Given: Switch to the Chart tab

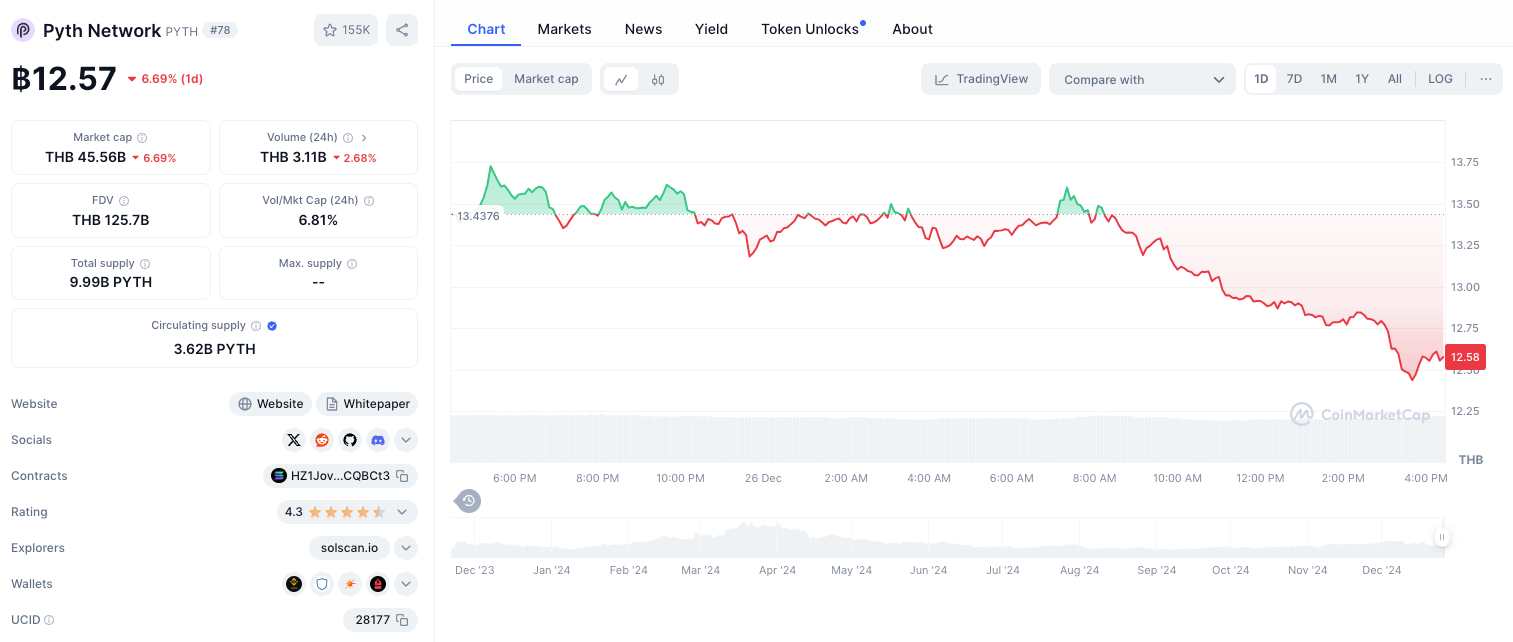Looking at the screenshot, I should coord(486,29).
